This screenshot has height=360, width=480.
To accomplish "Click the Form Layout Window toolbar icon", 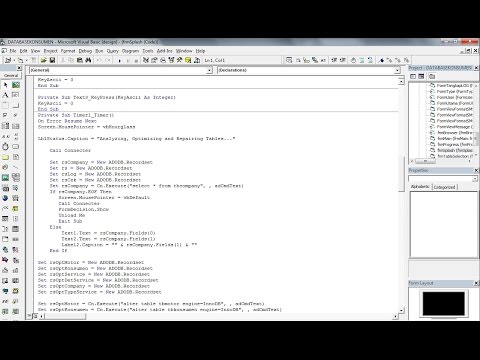I will coord(163,60).
